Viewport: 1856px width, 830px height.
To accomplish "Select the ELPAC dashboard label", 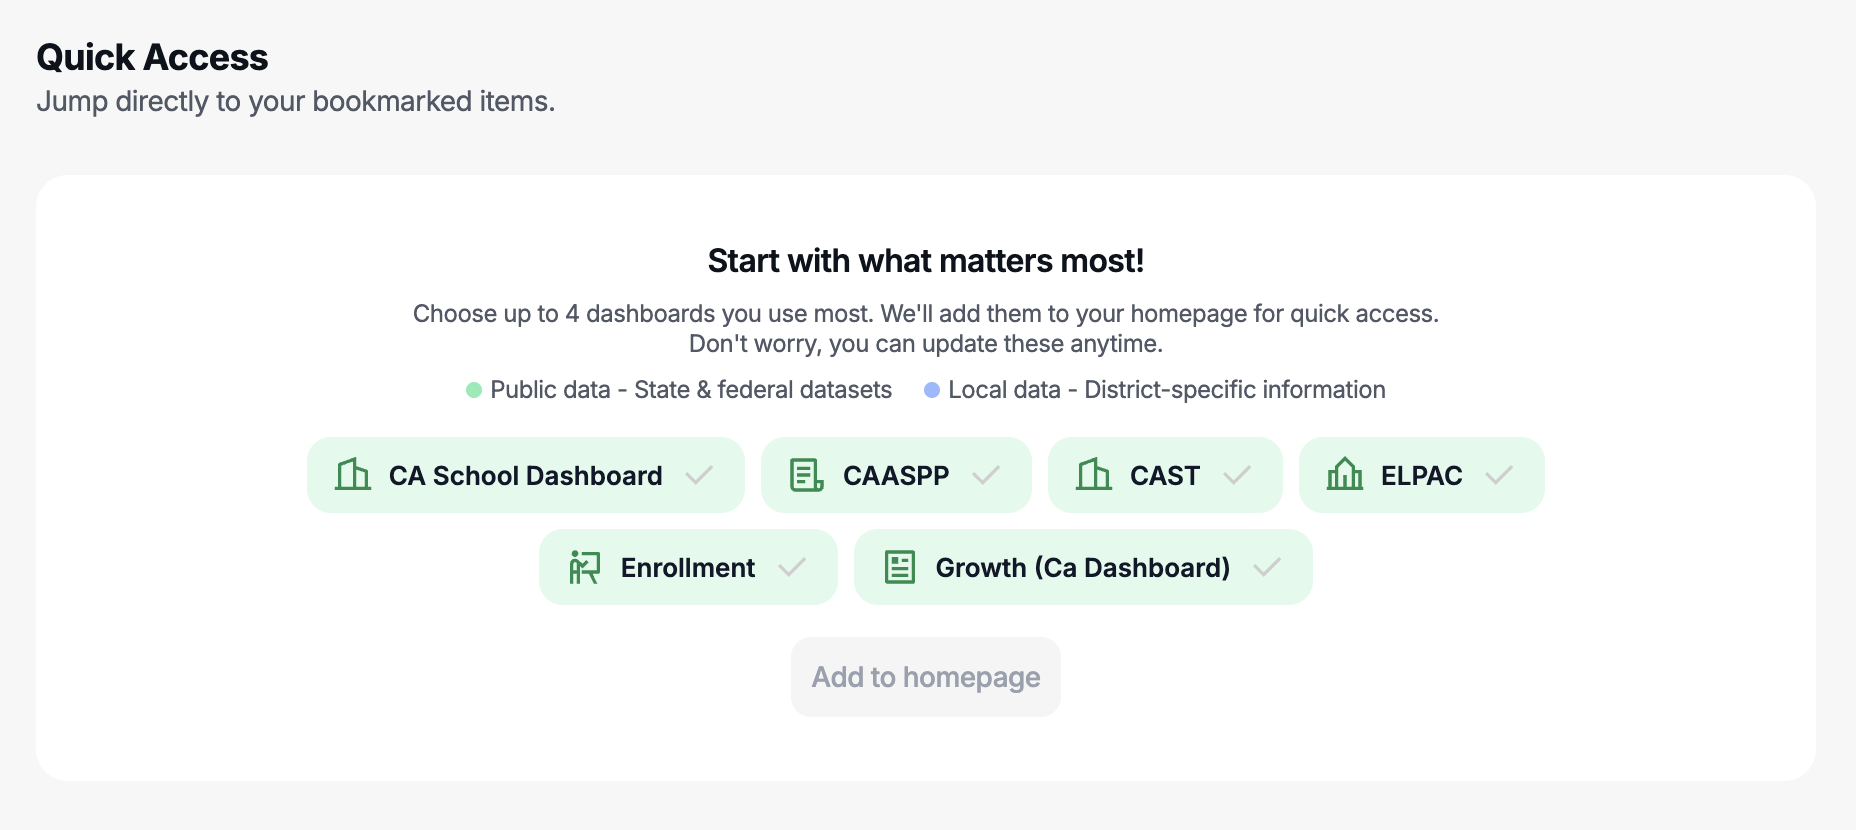I will 1422,476.
